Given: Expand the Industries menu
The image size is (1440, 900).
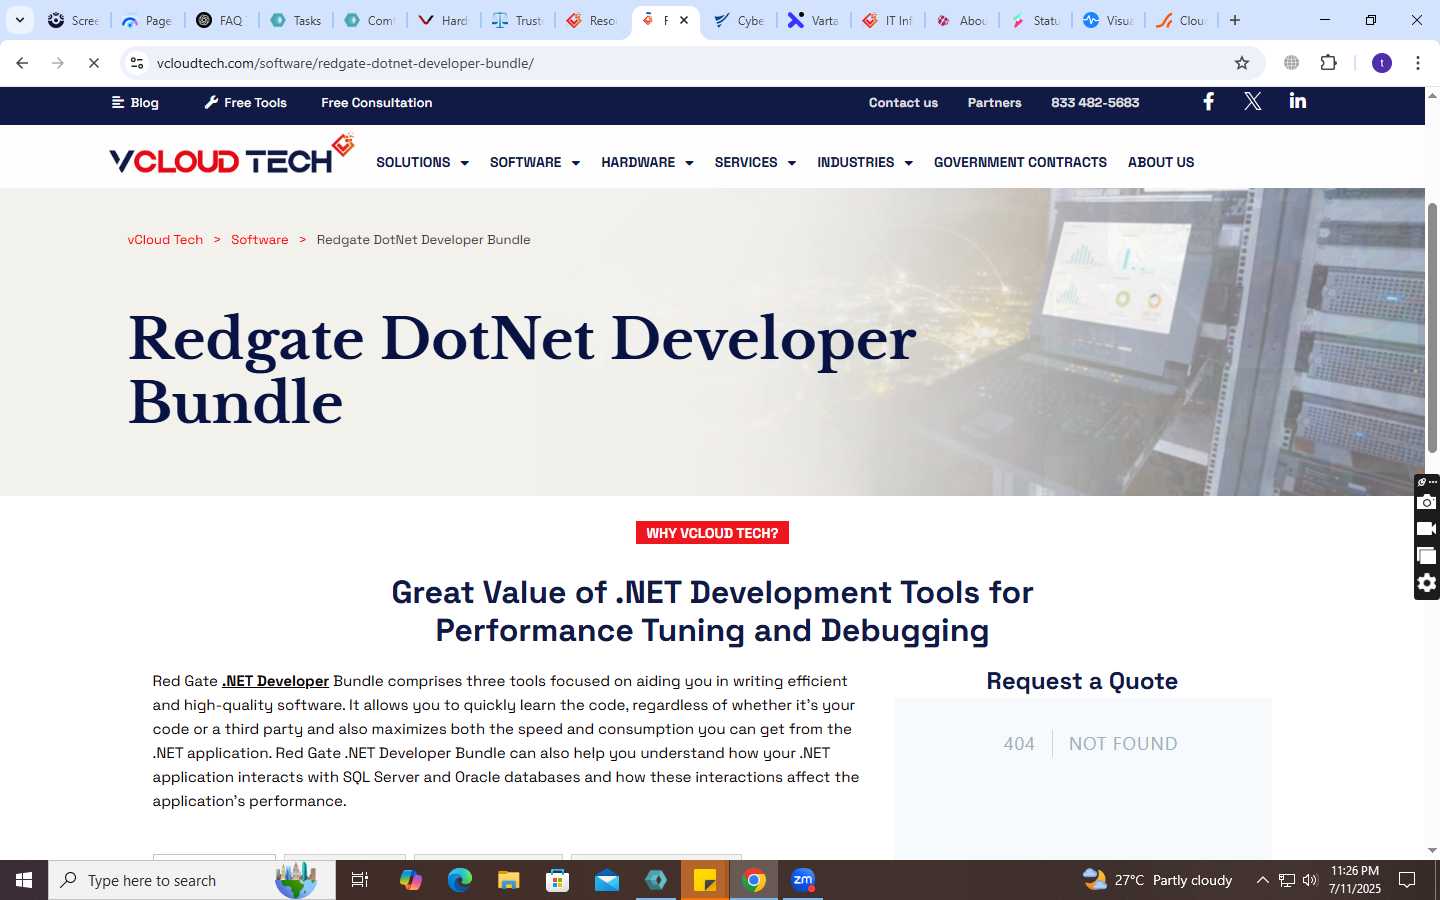Looking at the screenshot, I should tap(865, 162).
